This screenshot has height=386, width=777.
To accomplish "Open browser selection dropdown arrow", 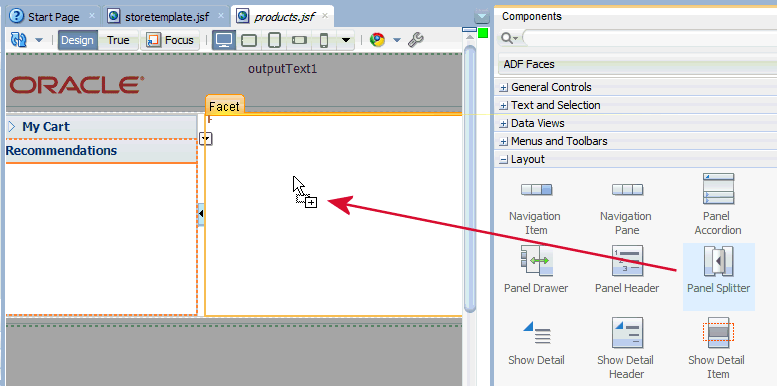I will [396, 40].
